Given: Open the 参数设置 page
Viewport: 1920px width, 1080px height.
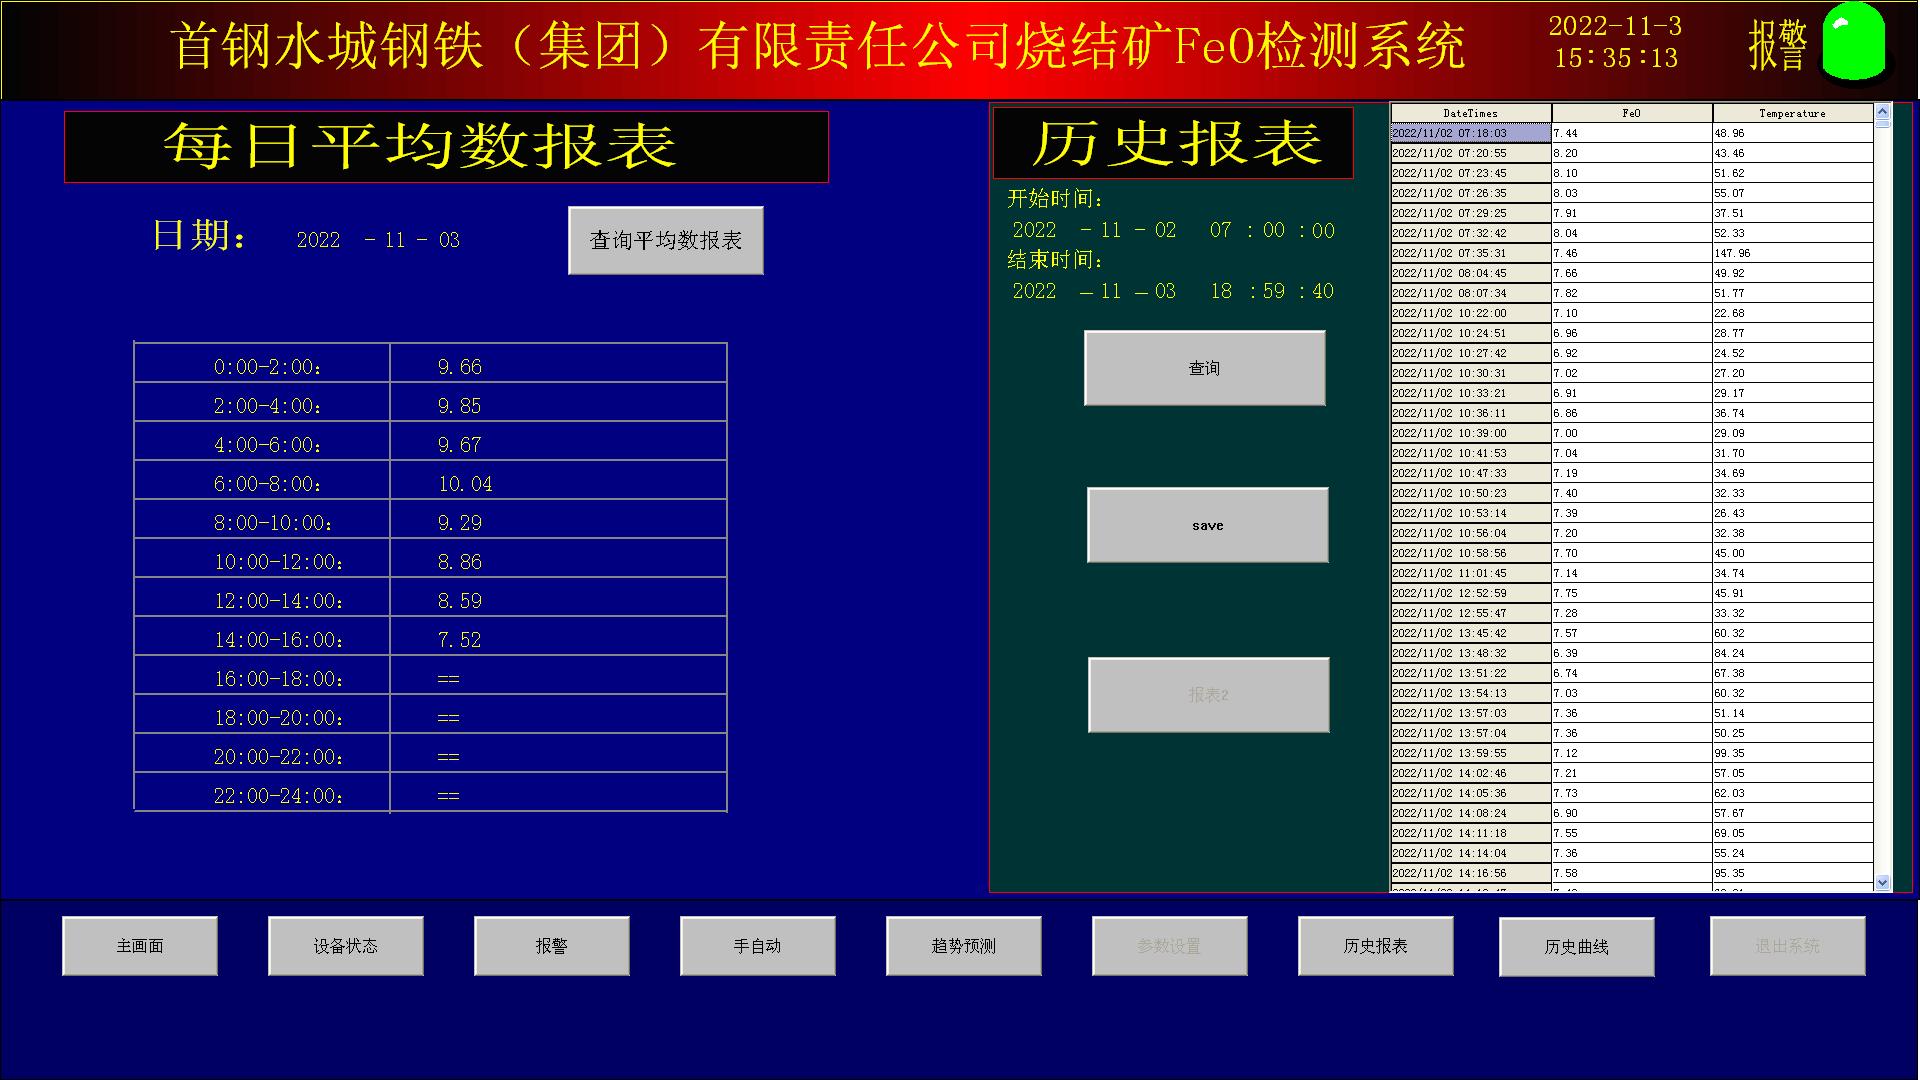Looking at the screenshot, I should pos(1170,946).
